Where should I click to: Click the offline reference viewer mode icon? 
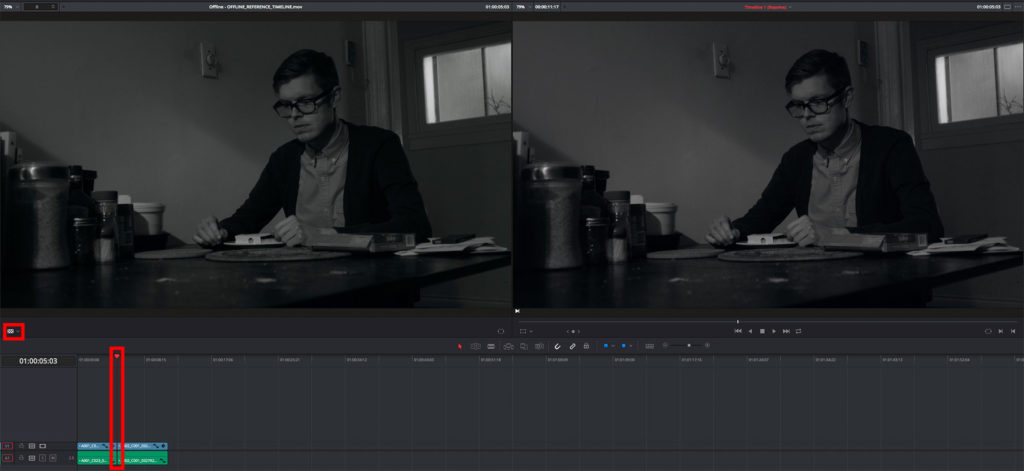[10, 331]
